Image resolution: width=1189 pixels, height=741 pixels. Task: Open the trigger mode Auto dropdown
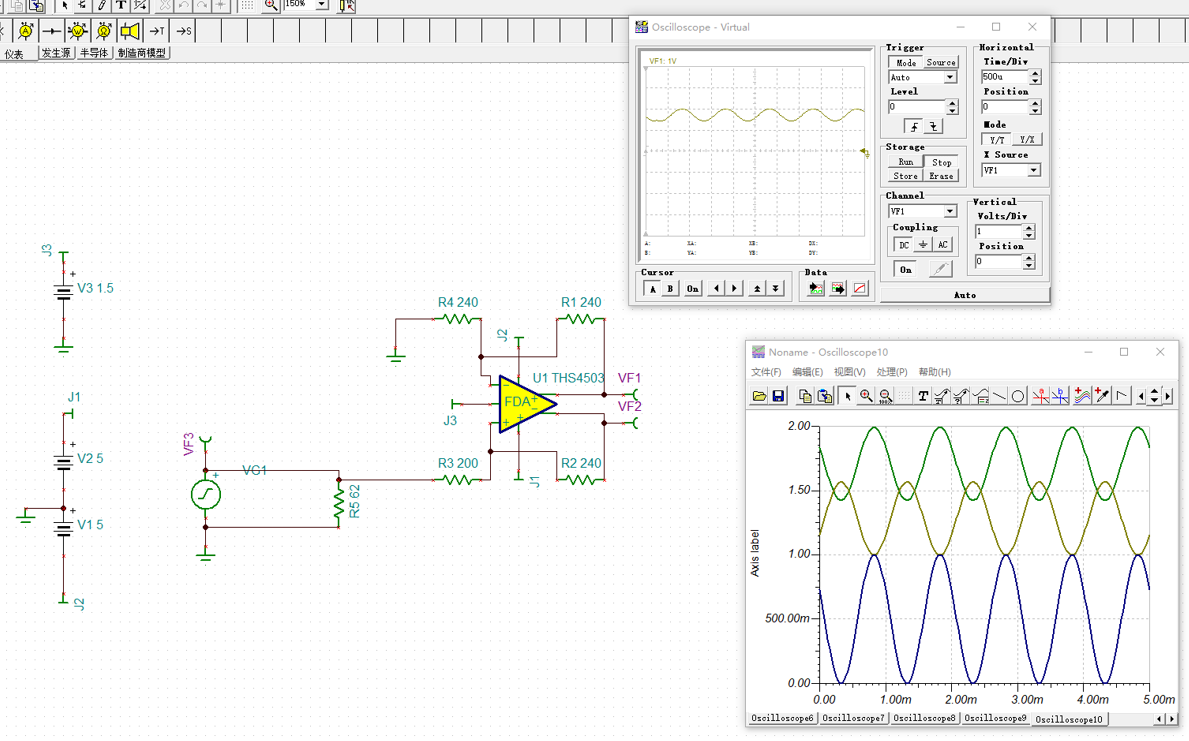pyautogui.click(x=950, y=77)
